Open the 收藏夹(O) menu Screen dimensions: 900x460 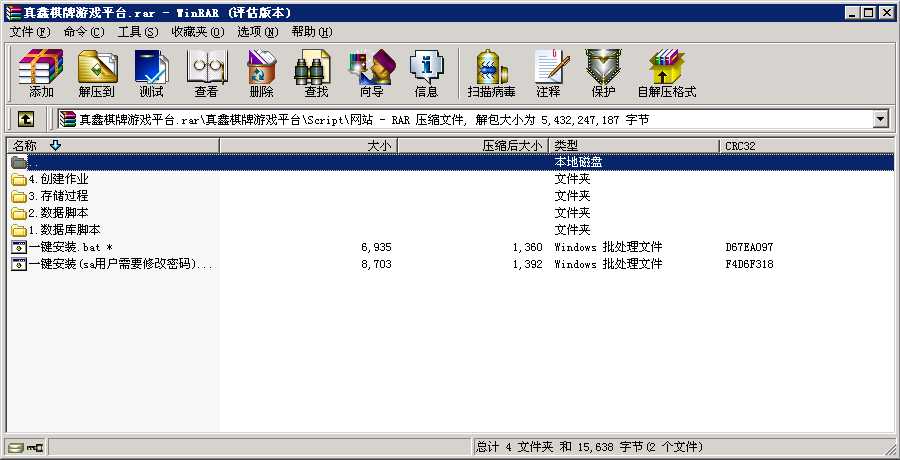pos(198,32)
